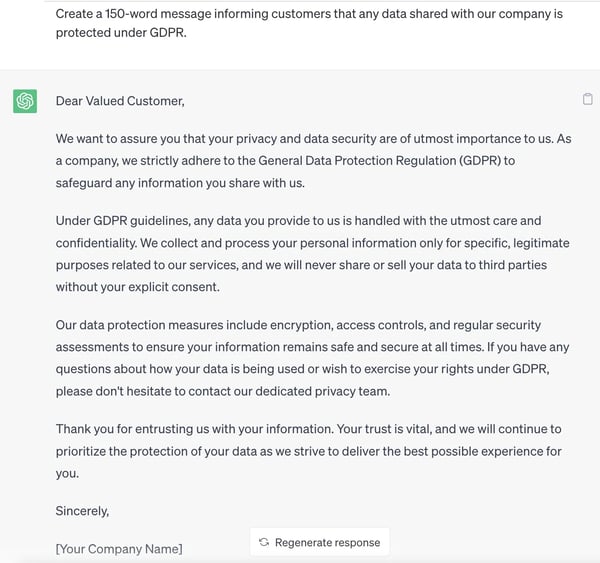Click the "[Your Company Name]" placeholder text
Viewport: 600px width, 563px height.
pyautogui.click(x=119, y=549)
